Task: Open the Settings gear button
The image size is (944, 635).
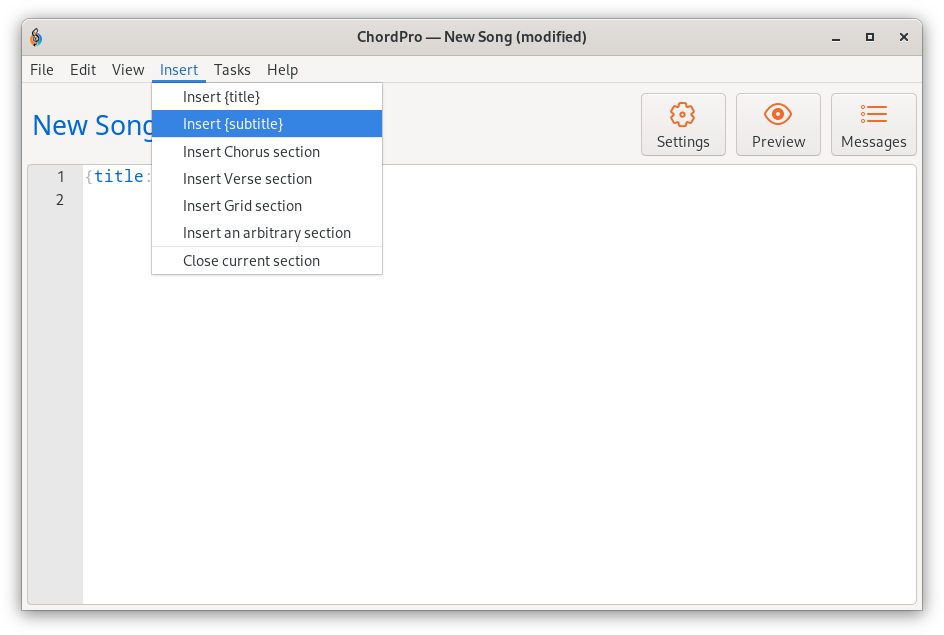Action: pyautogui.click(x=683, y=125)
